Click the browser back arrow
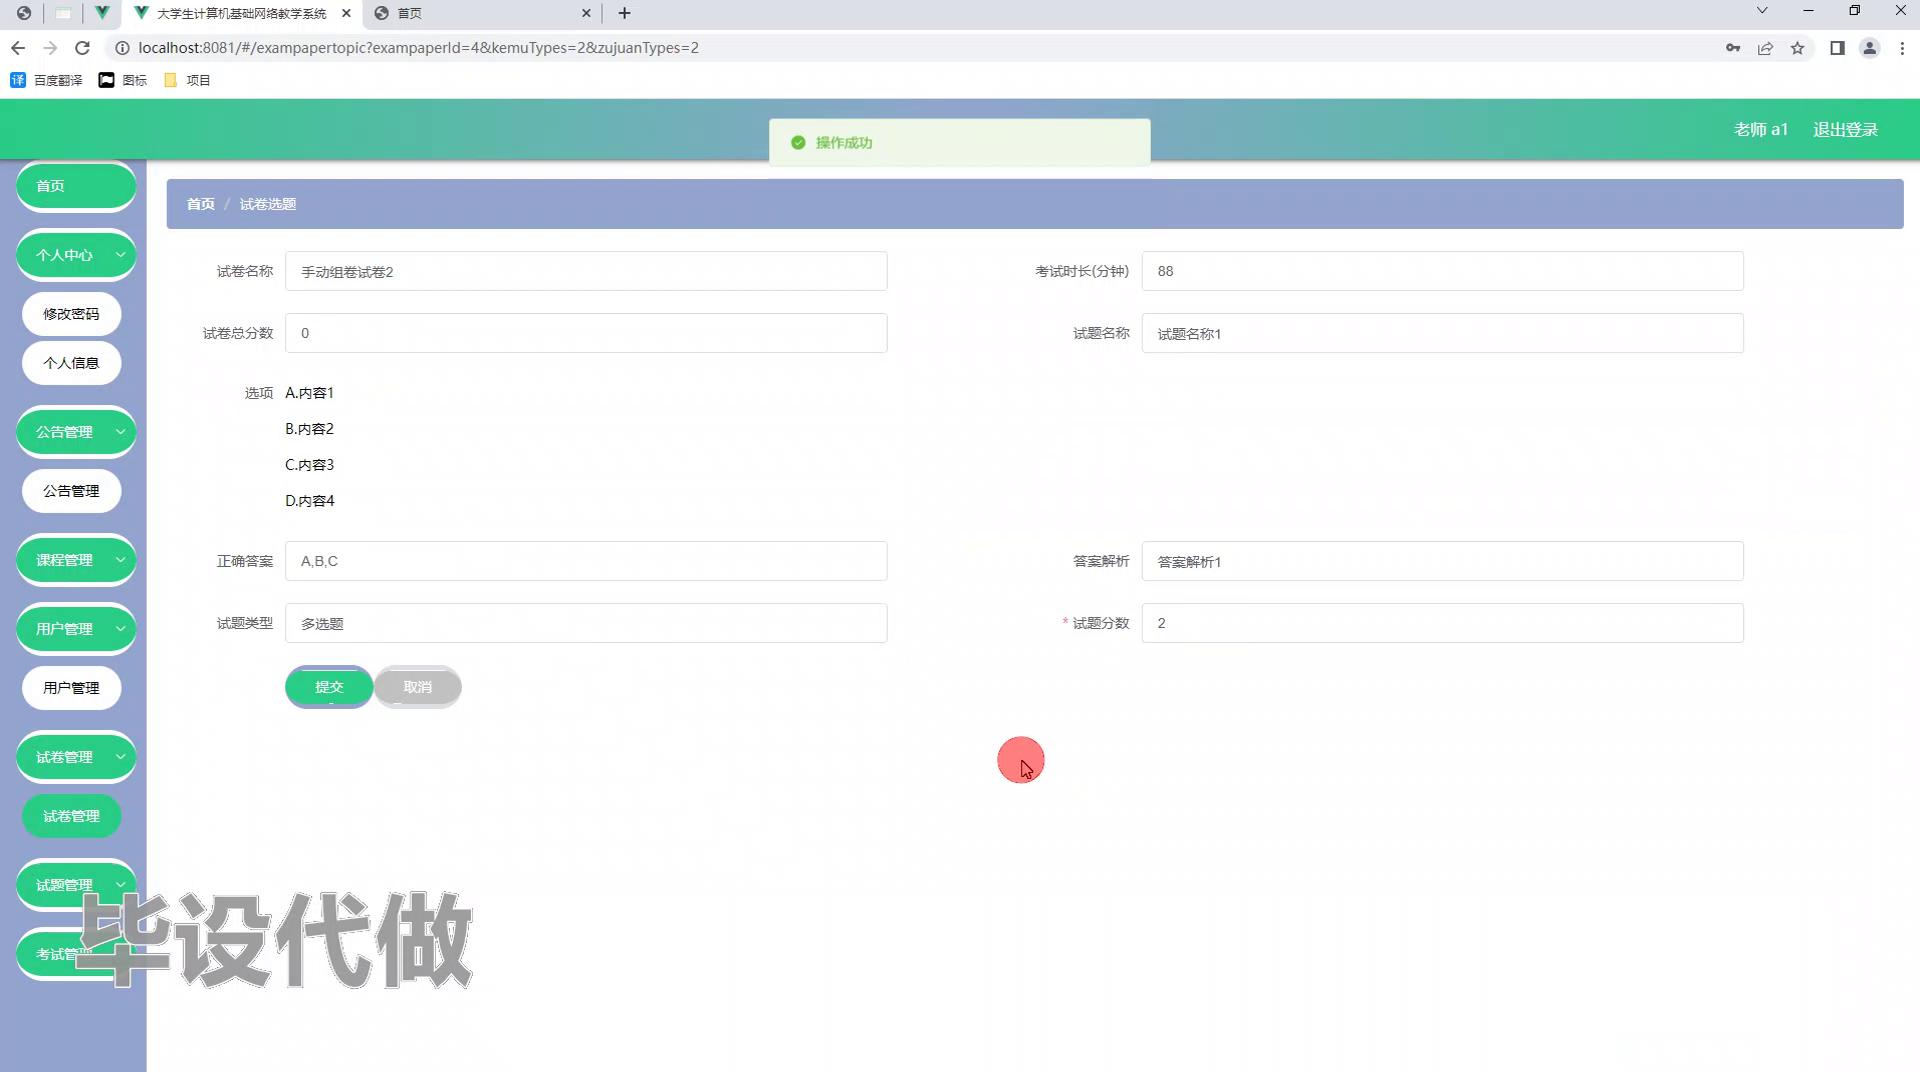The image size is (1920, 1072). pos(18,47)
